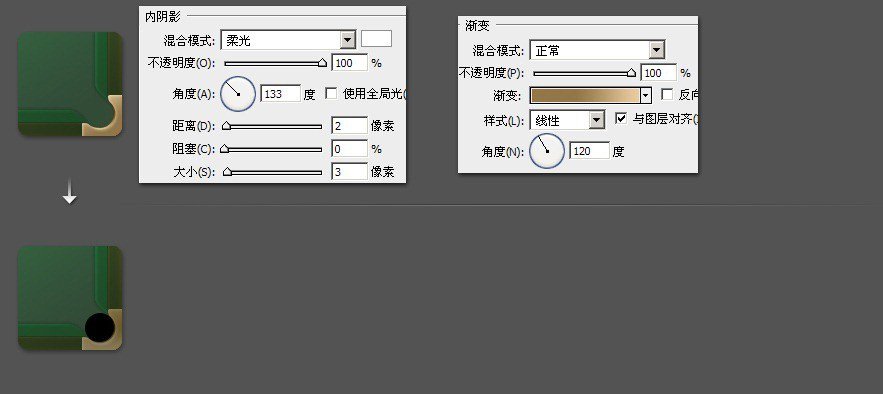Image resolution: width=883 pixels, height=394 pixels.
Task: Click the gradient angle field showing 120
Action: 590,151
